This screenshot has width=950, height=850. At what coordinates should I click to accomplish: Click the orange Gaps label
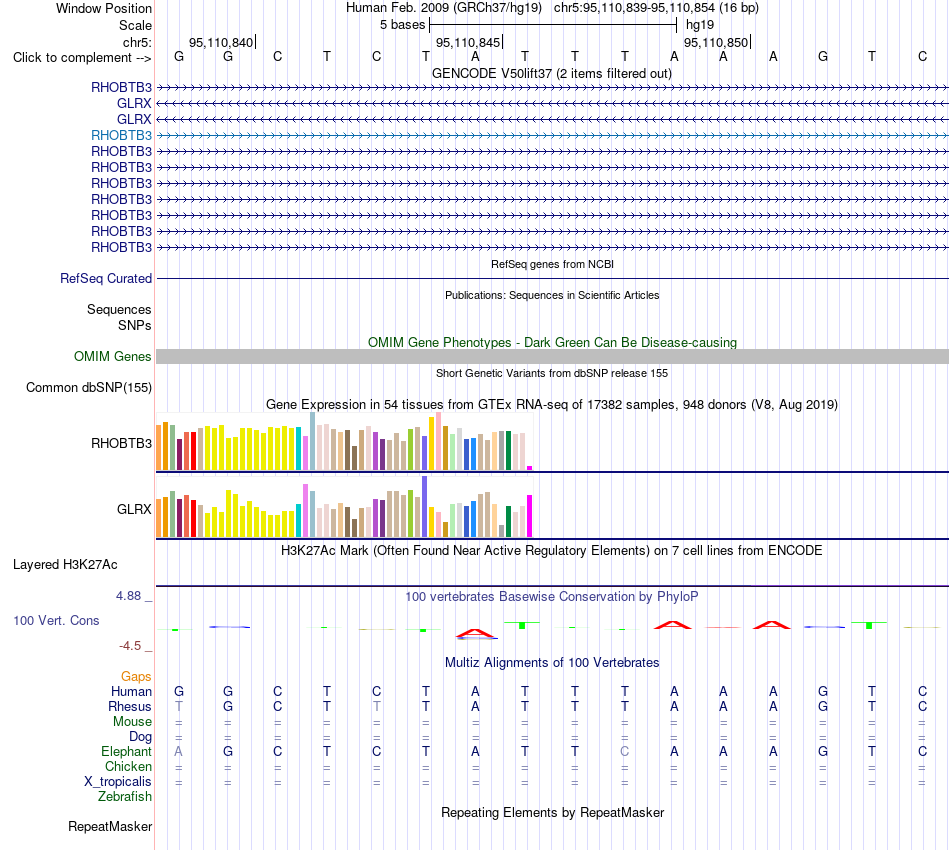coord(136,676)
